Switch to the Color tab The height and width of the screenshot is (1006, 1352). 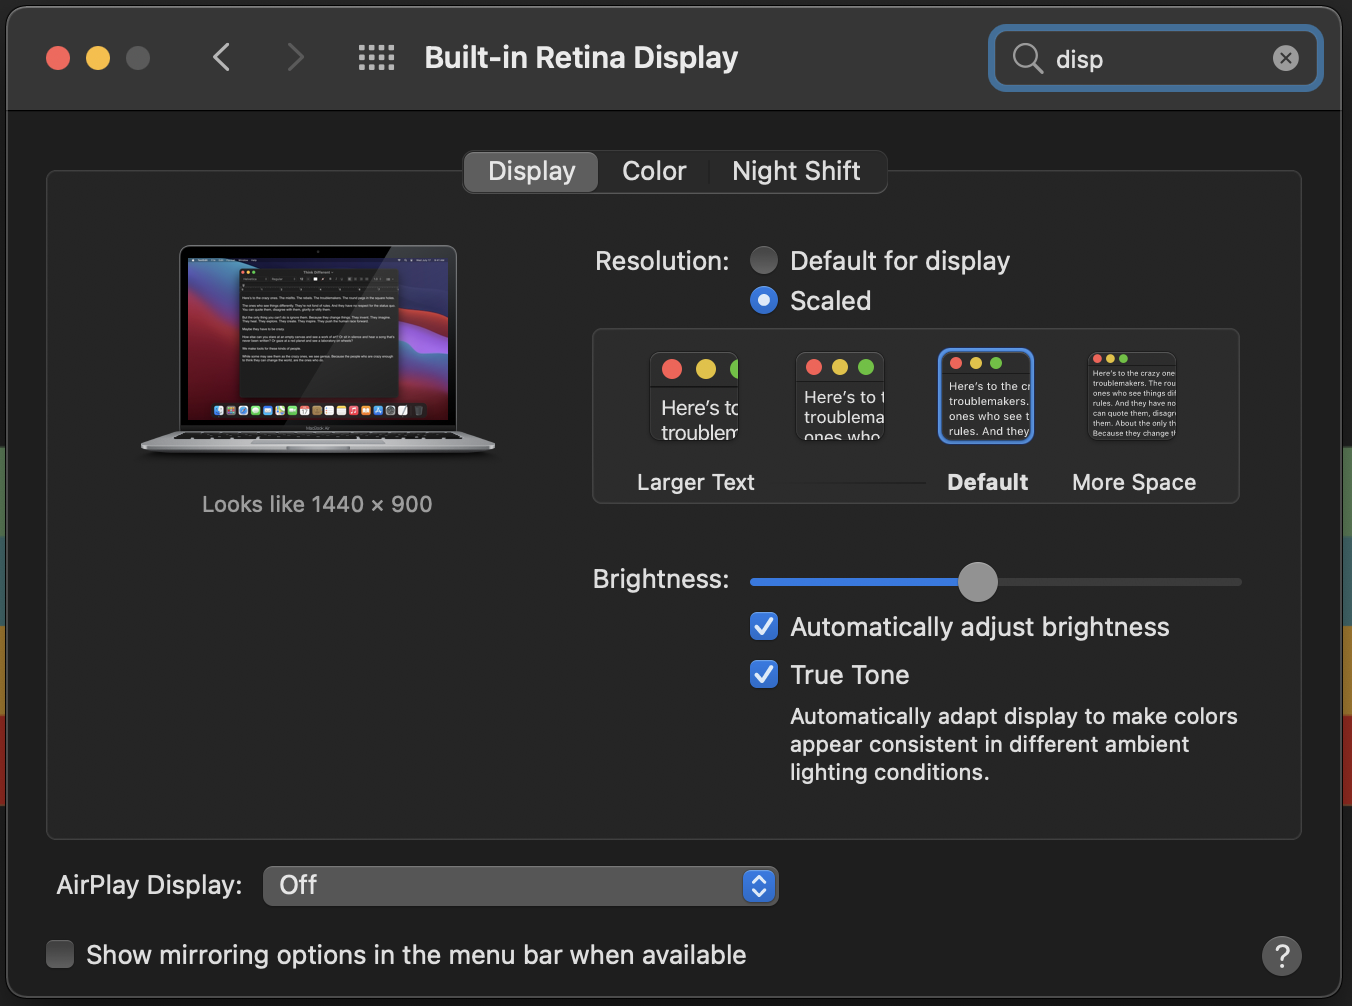click(654, 171)
